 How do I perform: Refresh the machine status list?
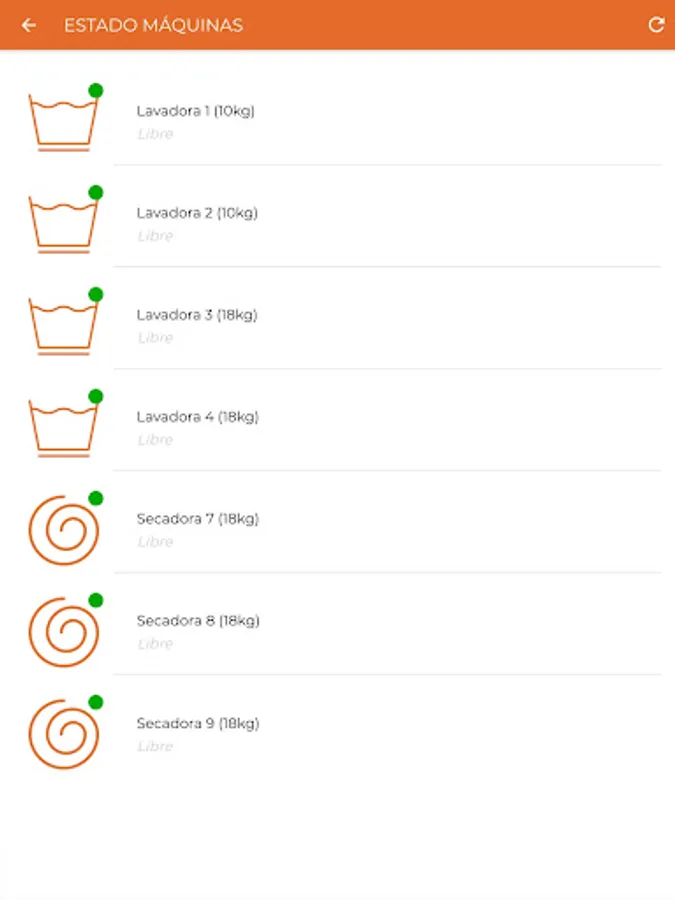[x=656, y=25]
